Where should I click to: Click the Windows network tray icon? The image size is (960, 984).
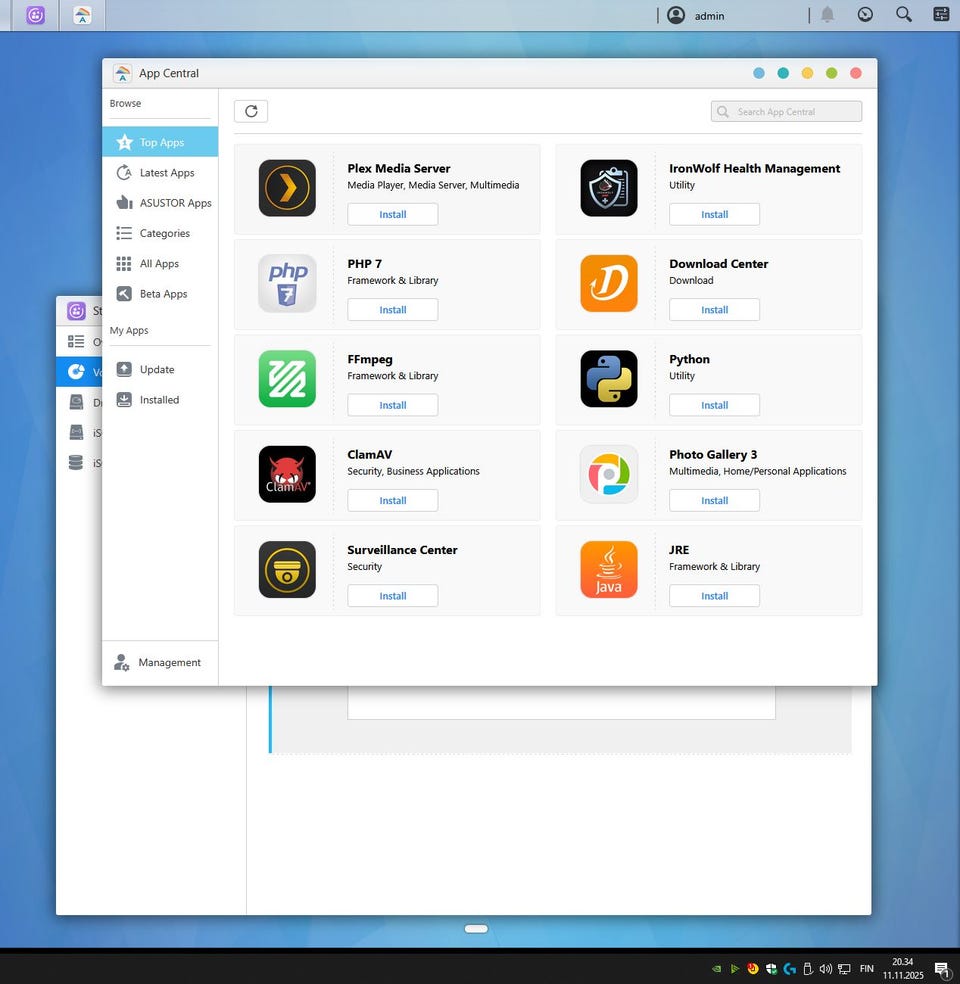[844, 969]
